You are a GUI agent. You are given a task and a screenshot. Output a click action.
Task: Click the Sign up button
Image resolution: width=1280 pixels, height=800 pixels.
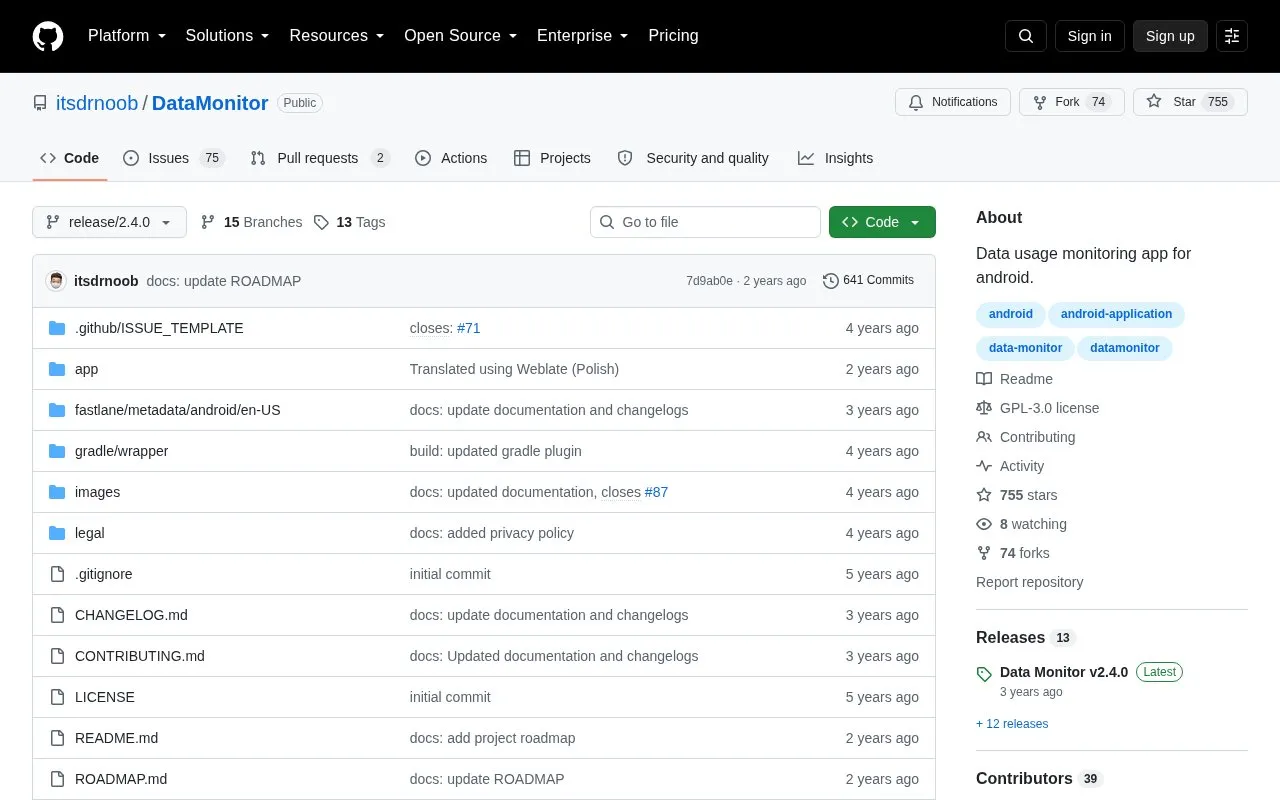[1170, 36]
